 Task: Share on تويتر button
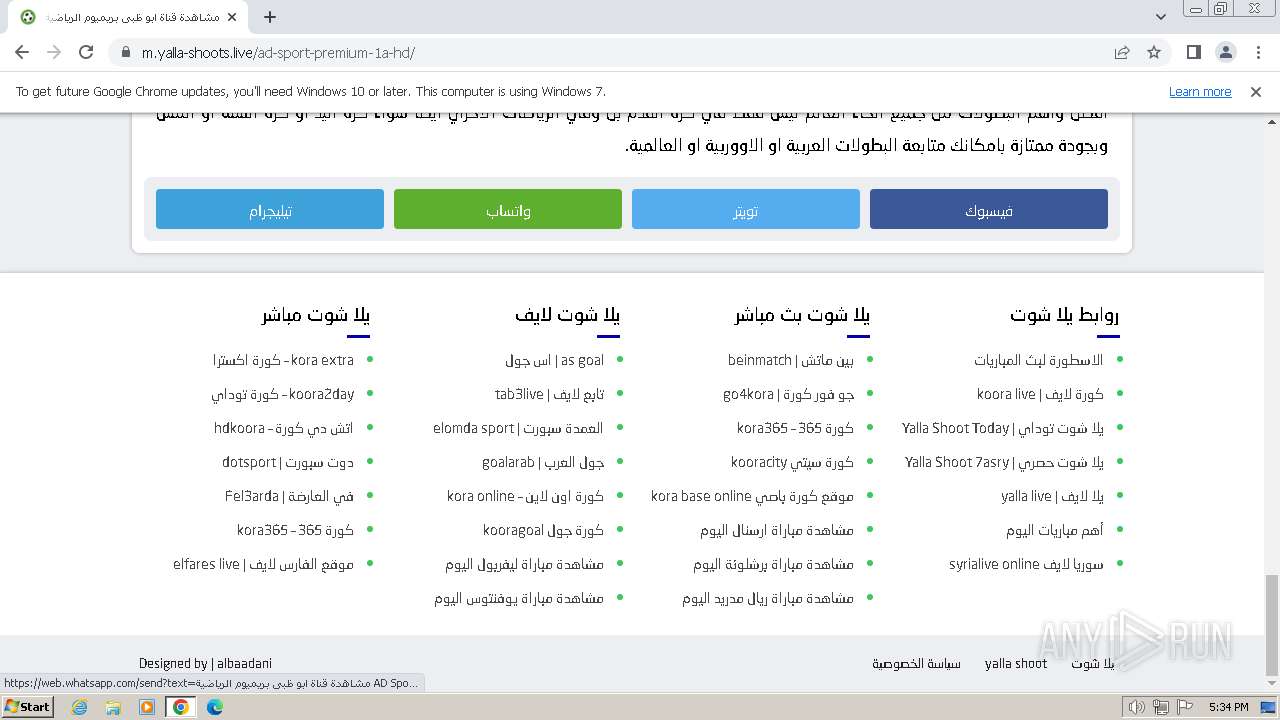(746, 209)
